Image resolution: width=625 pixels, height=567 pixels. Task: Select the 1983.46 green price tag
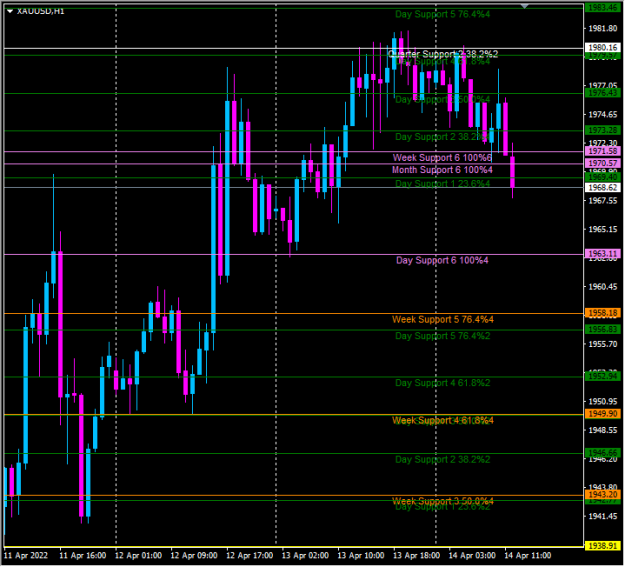603,8
